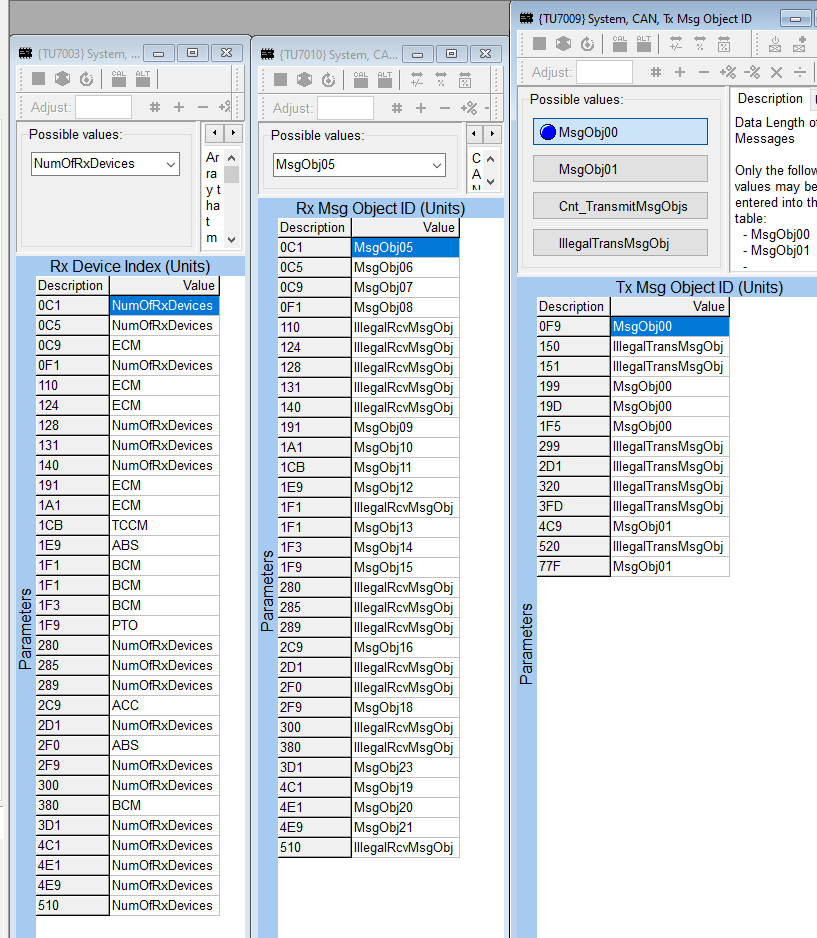The height and width of the screenshot is (938, 817).
Task: Click the # set-value icon in TU7003 Adjust bar
Action: pyautogui.click(x=155, y=107)
